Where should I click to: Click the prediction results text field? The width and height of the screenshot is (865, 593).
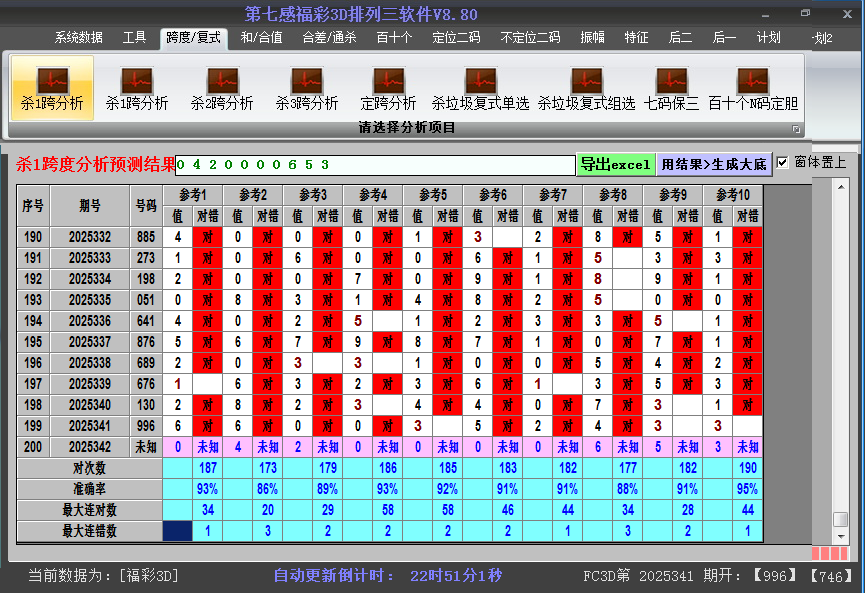tap(375, 164)
